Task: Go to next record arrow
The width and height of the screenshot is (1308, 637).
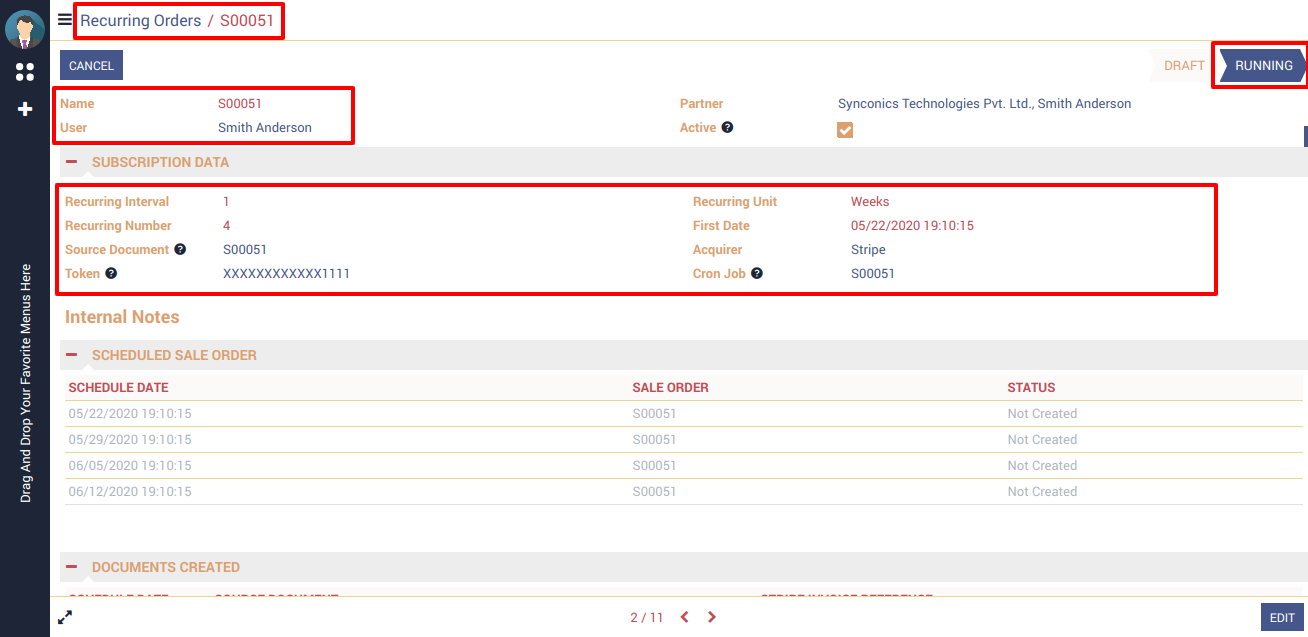Action: point(712,618)
